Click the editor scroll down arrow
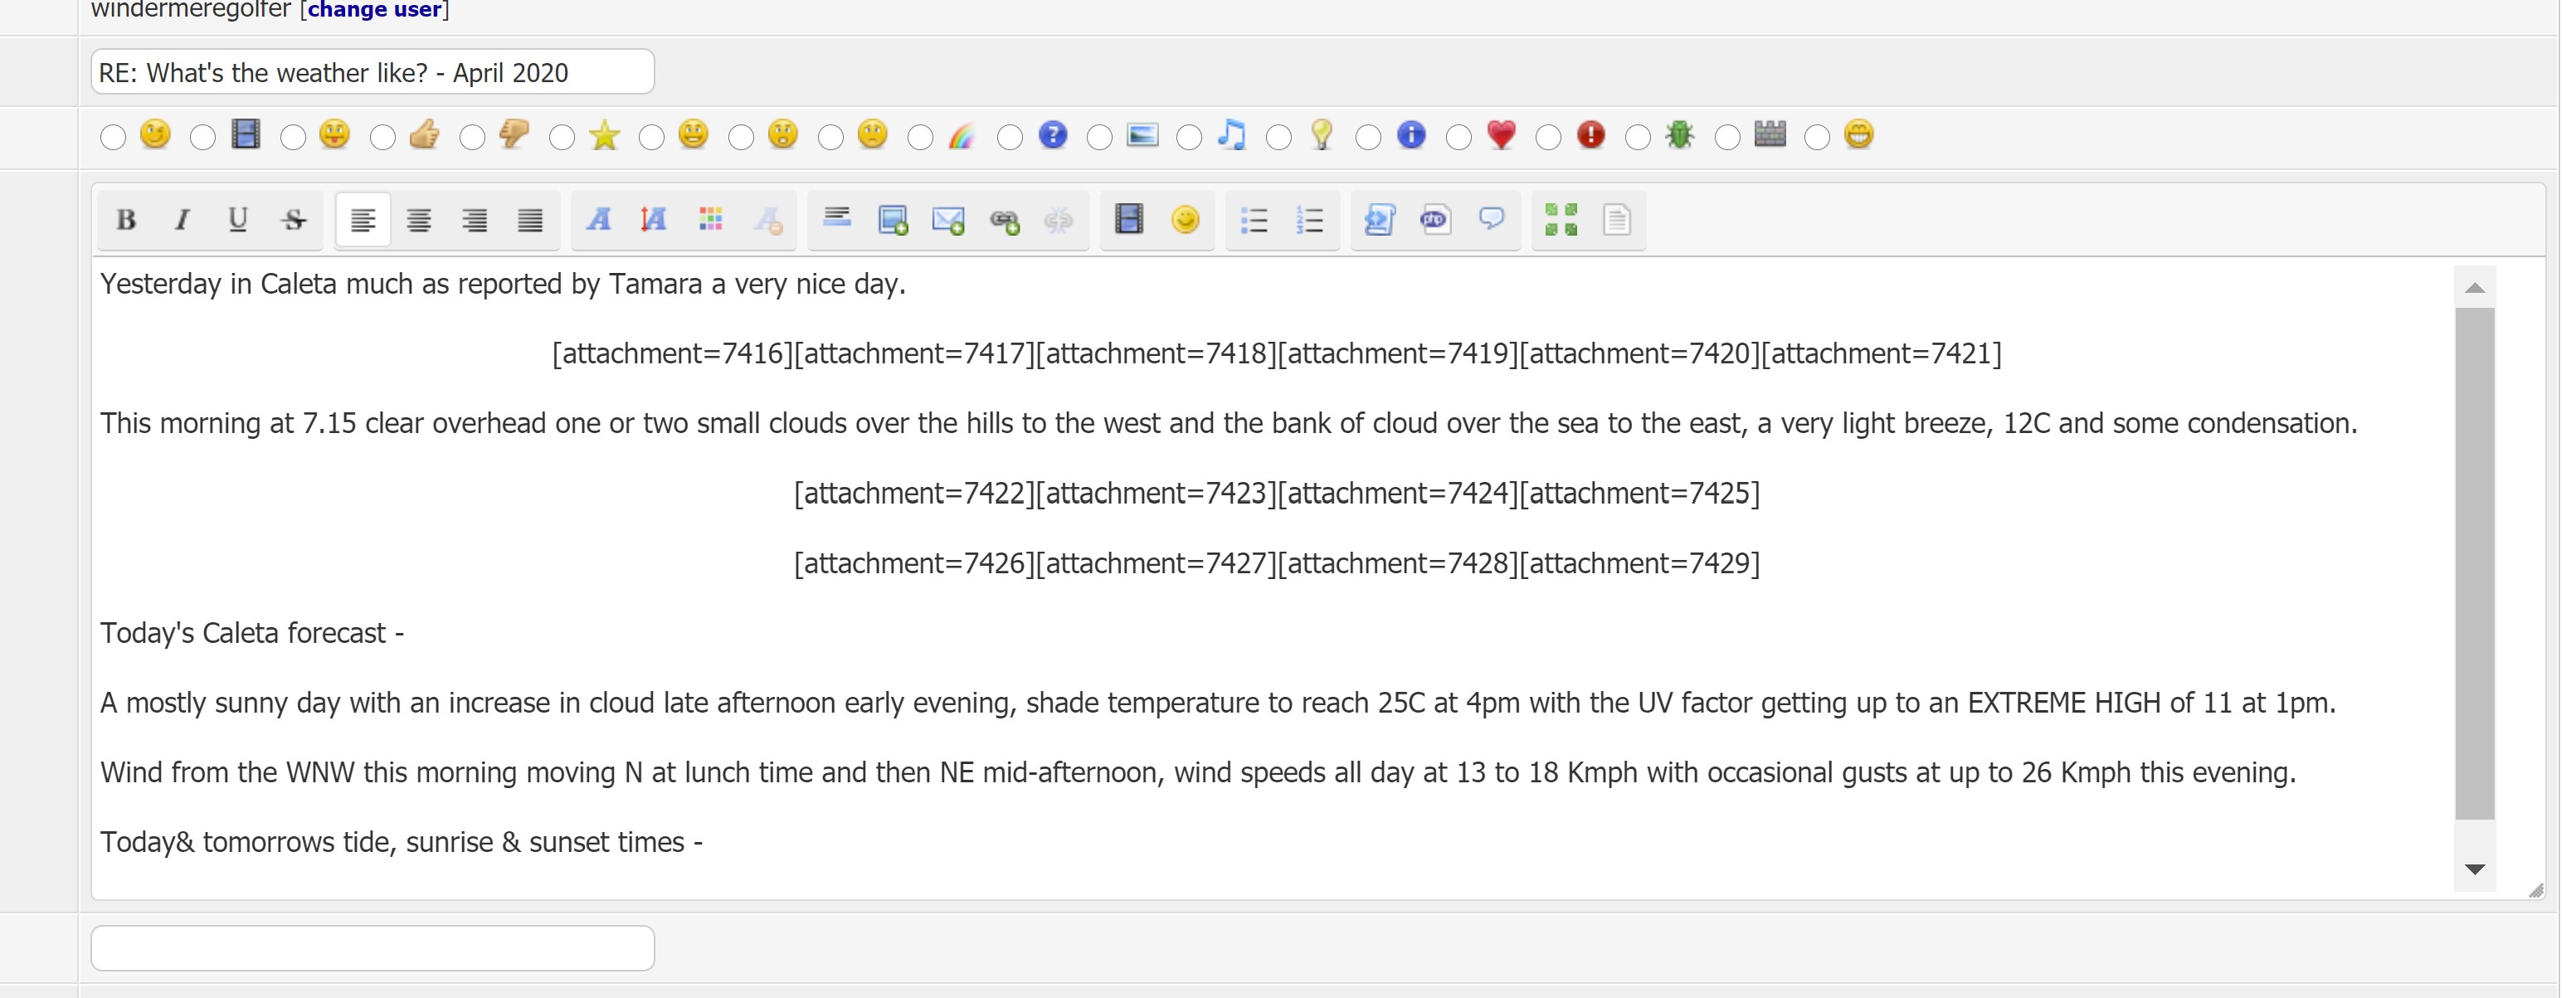 [x=2475, y=869]
